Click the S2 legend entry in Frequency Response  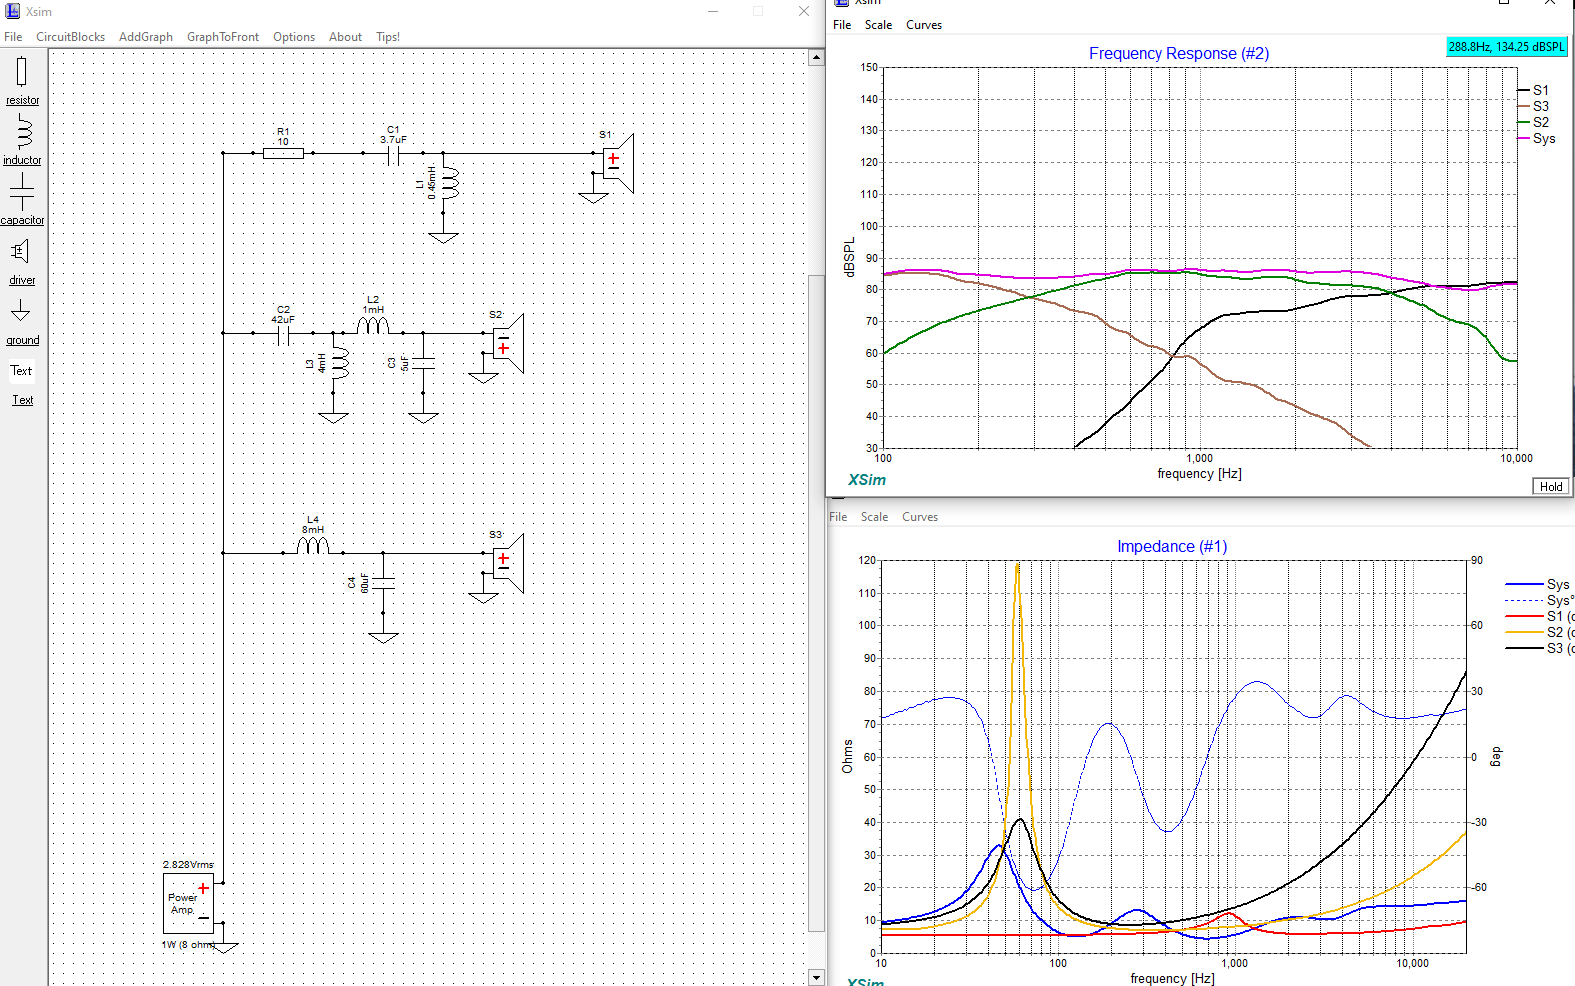(1533, 122)
